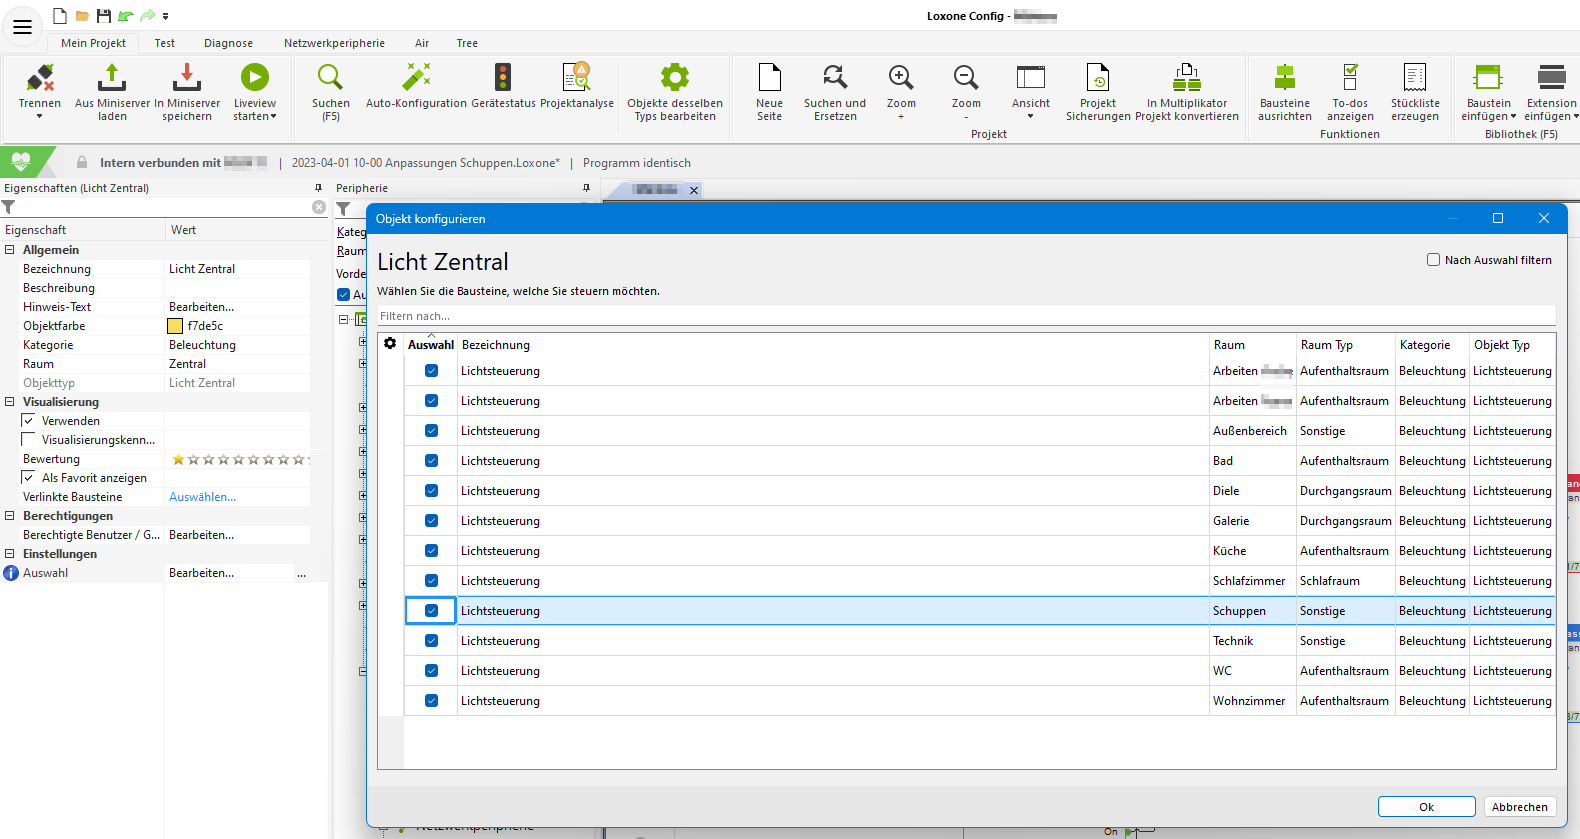Open ellipsis button on Auswahl row
1580x839 pixels.
[x=301, y=573]
